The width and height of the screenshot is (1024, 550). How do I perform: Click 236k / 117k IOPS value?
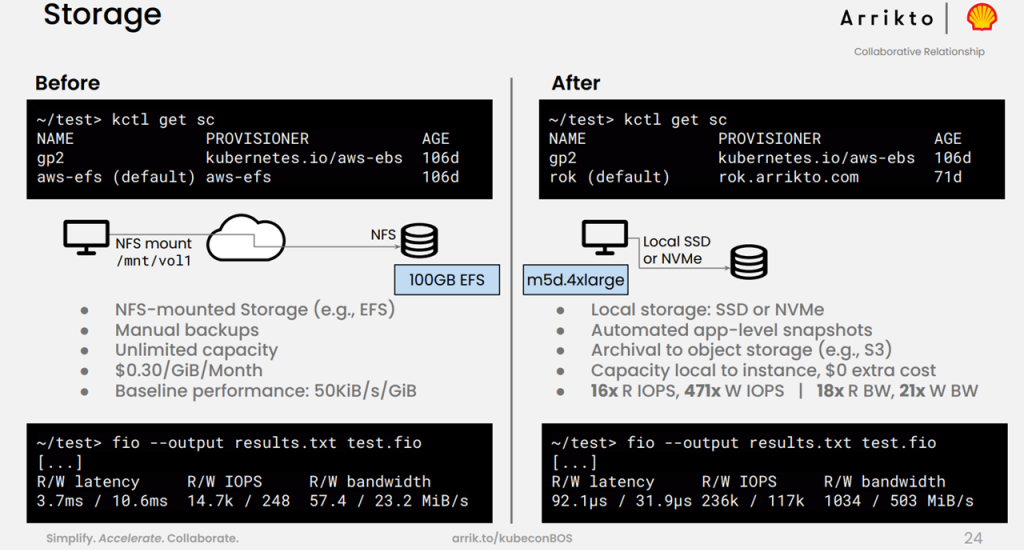753,501
